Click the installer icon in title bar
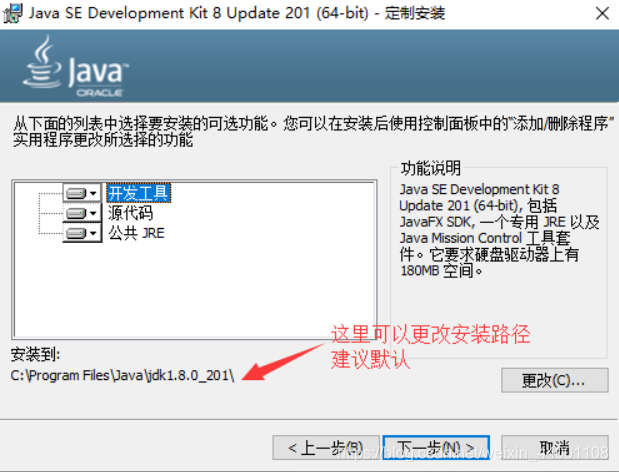619x472 pixels. tap(13, 13)
